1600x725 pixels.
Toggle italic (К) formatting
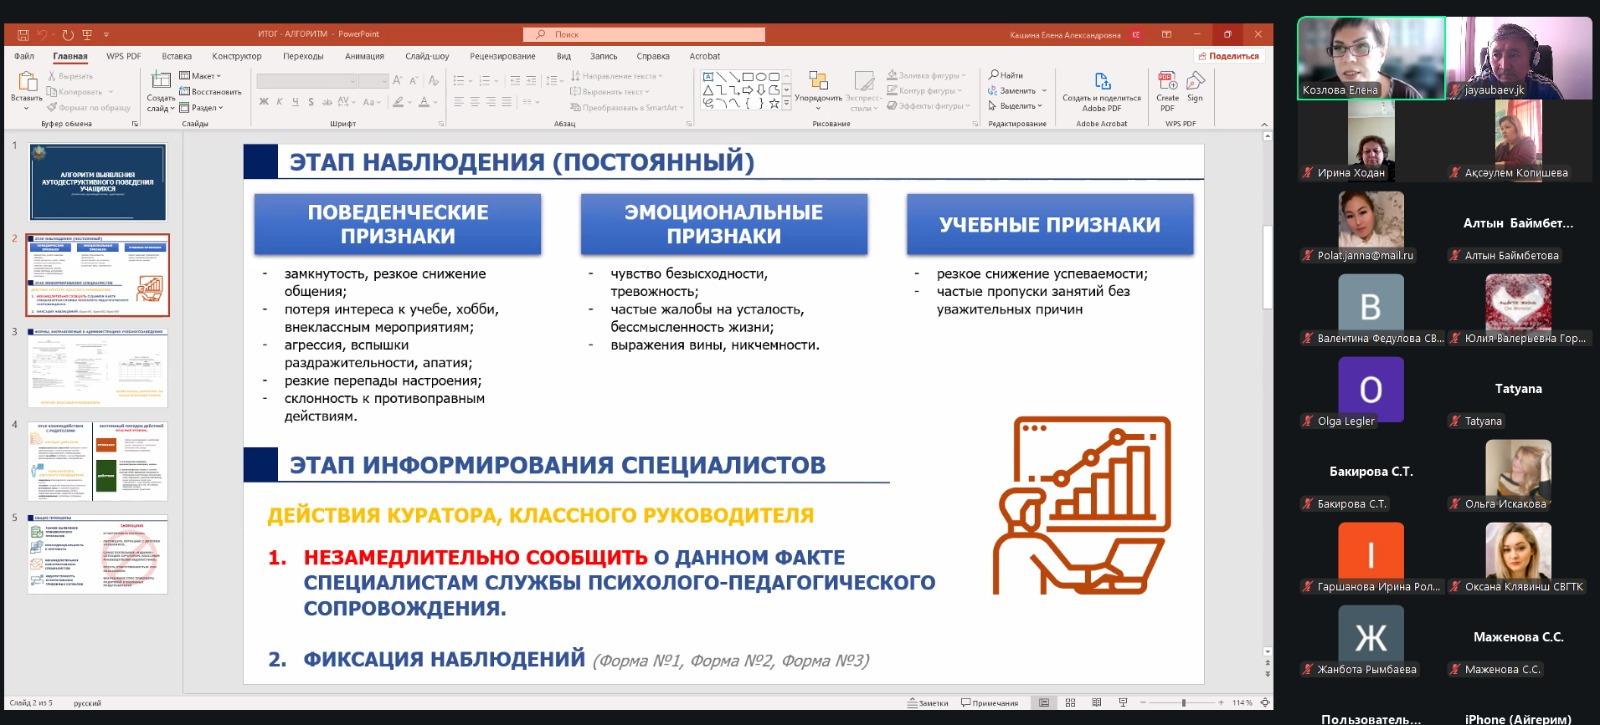click(280, 102)
